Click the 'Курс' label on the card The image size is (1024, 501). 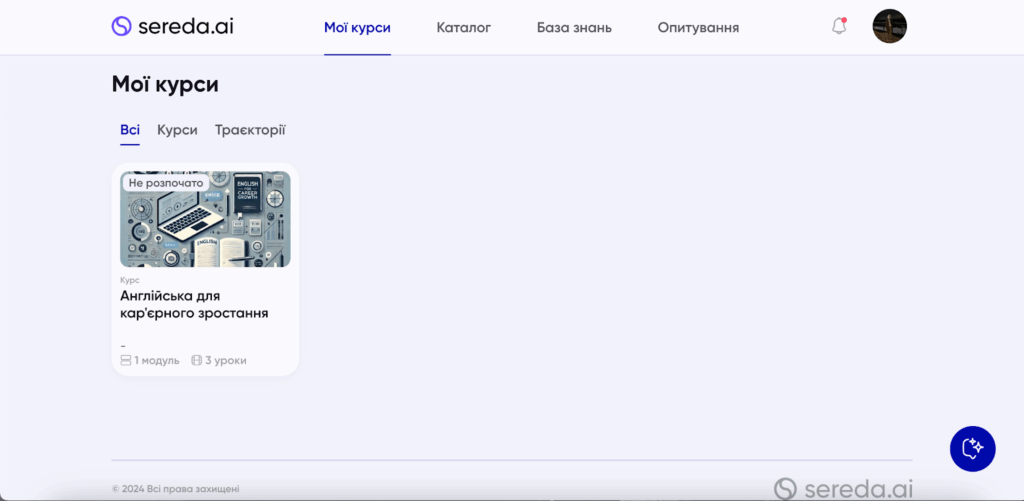(129, 280)
